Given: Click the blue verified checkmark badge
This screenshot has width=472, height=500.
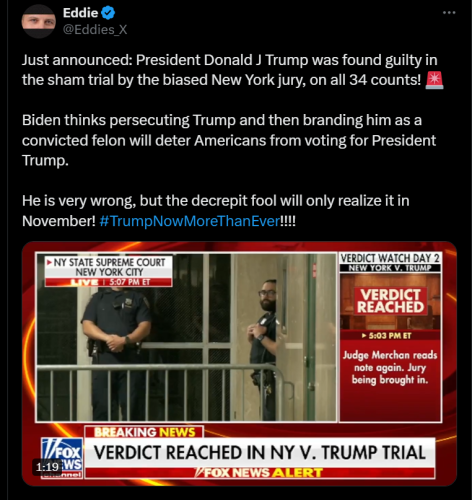Looking at the screenshot, I should [x=108, y=13].
